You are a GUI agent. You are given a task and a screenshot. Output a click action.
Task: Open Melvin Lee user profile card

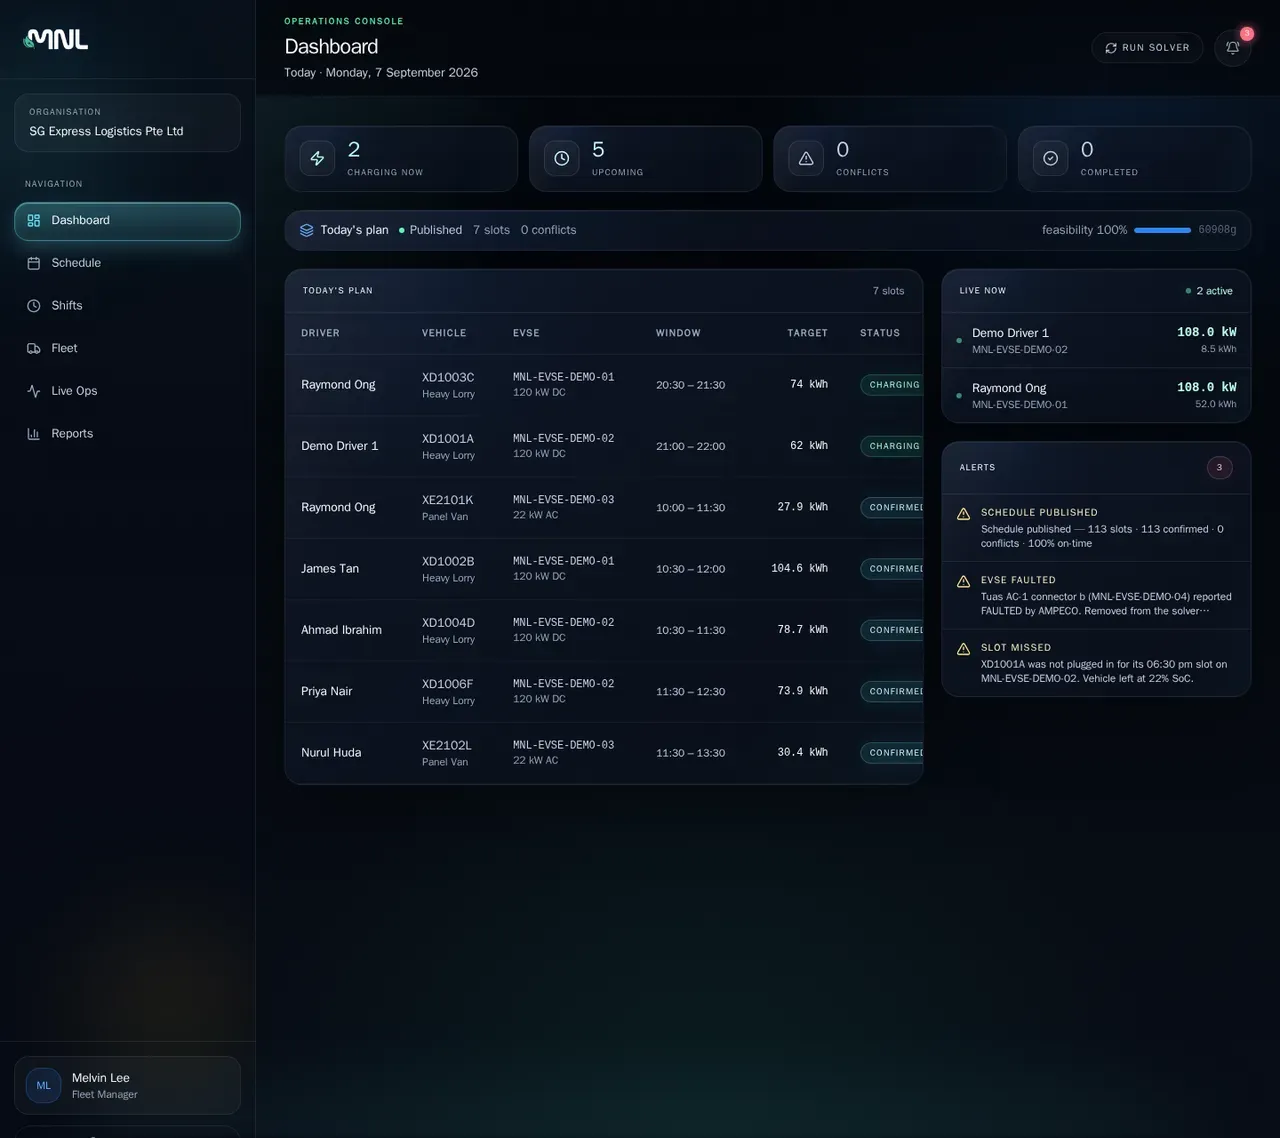[127, 1086]
